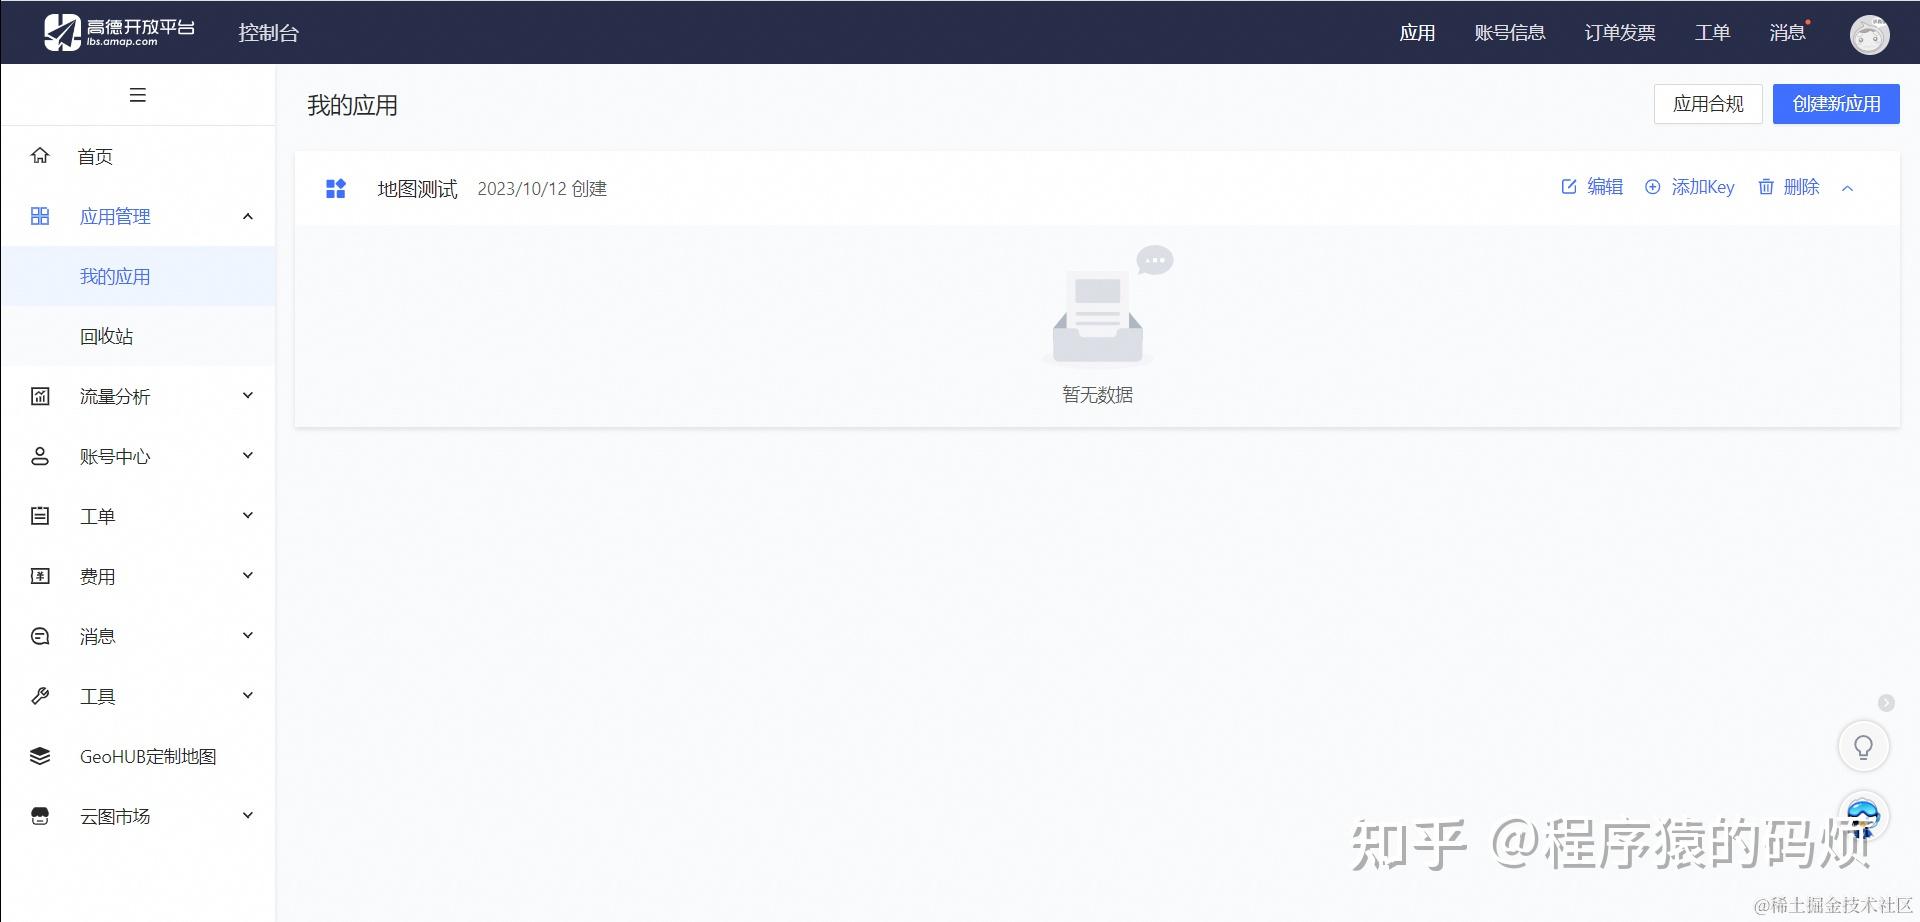This screenshot has height=922, width=1920.
Task: Open the user avatar profile picture
Action: click(x=1869, y=33)
